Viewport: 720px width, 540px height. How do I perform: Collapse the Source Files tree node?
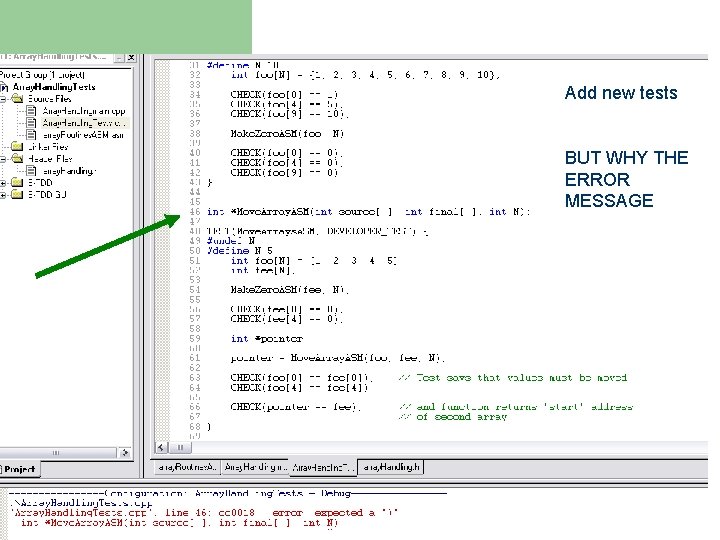coord(3,99)
